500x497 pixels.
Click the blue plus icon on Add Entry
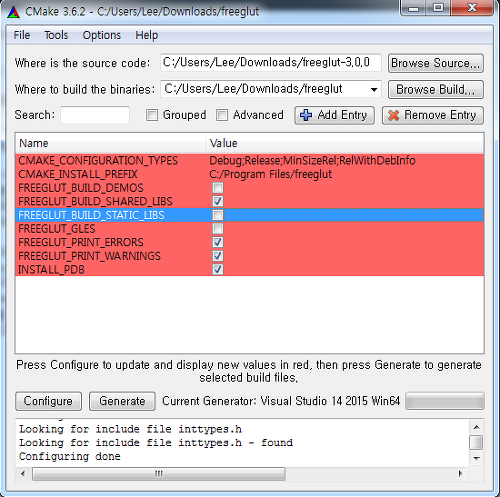pos(306,115)
